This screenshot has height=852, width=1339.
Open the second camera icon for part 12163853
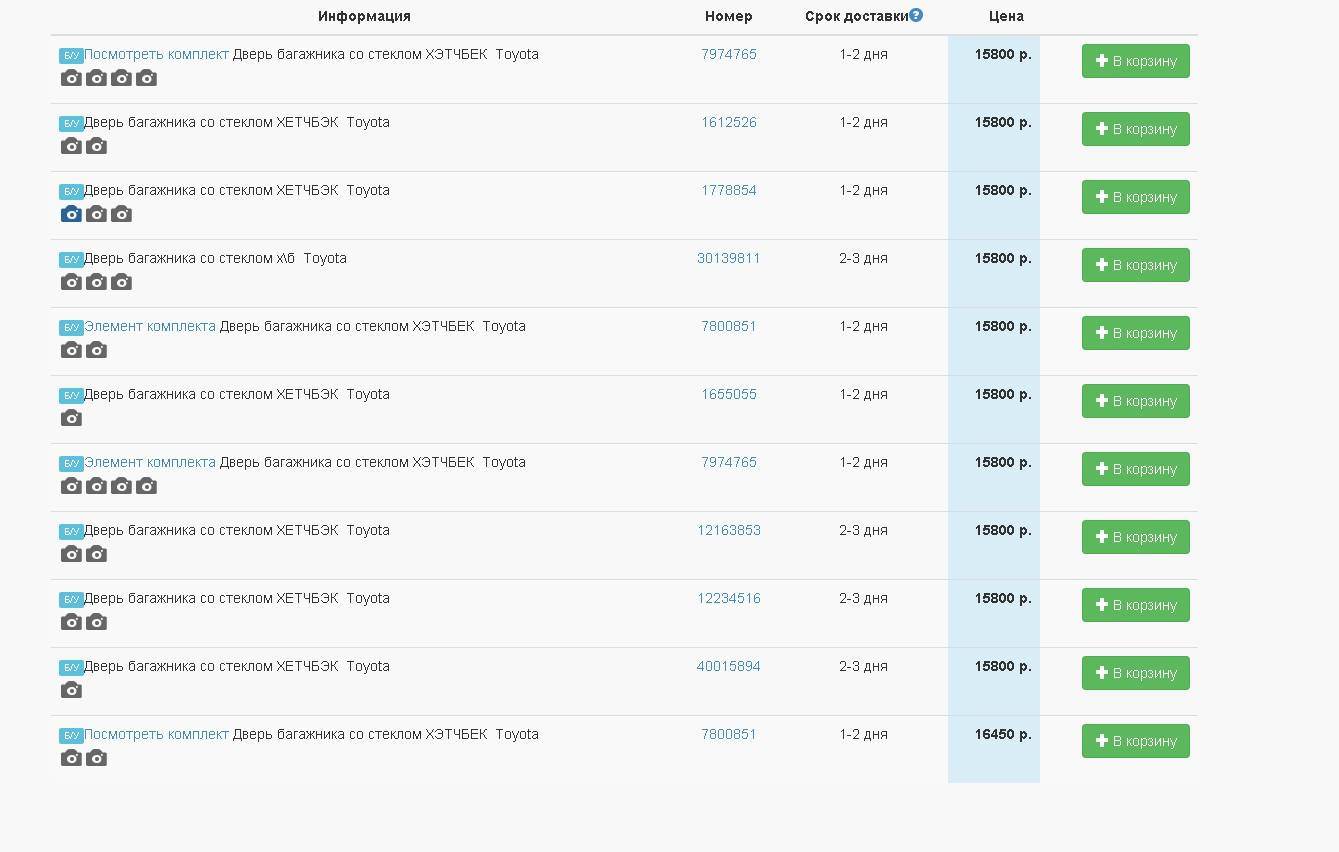coord(96,554)
